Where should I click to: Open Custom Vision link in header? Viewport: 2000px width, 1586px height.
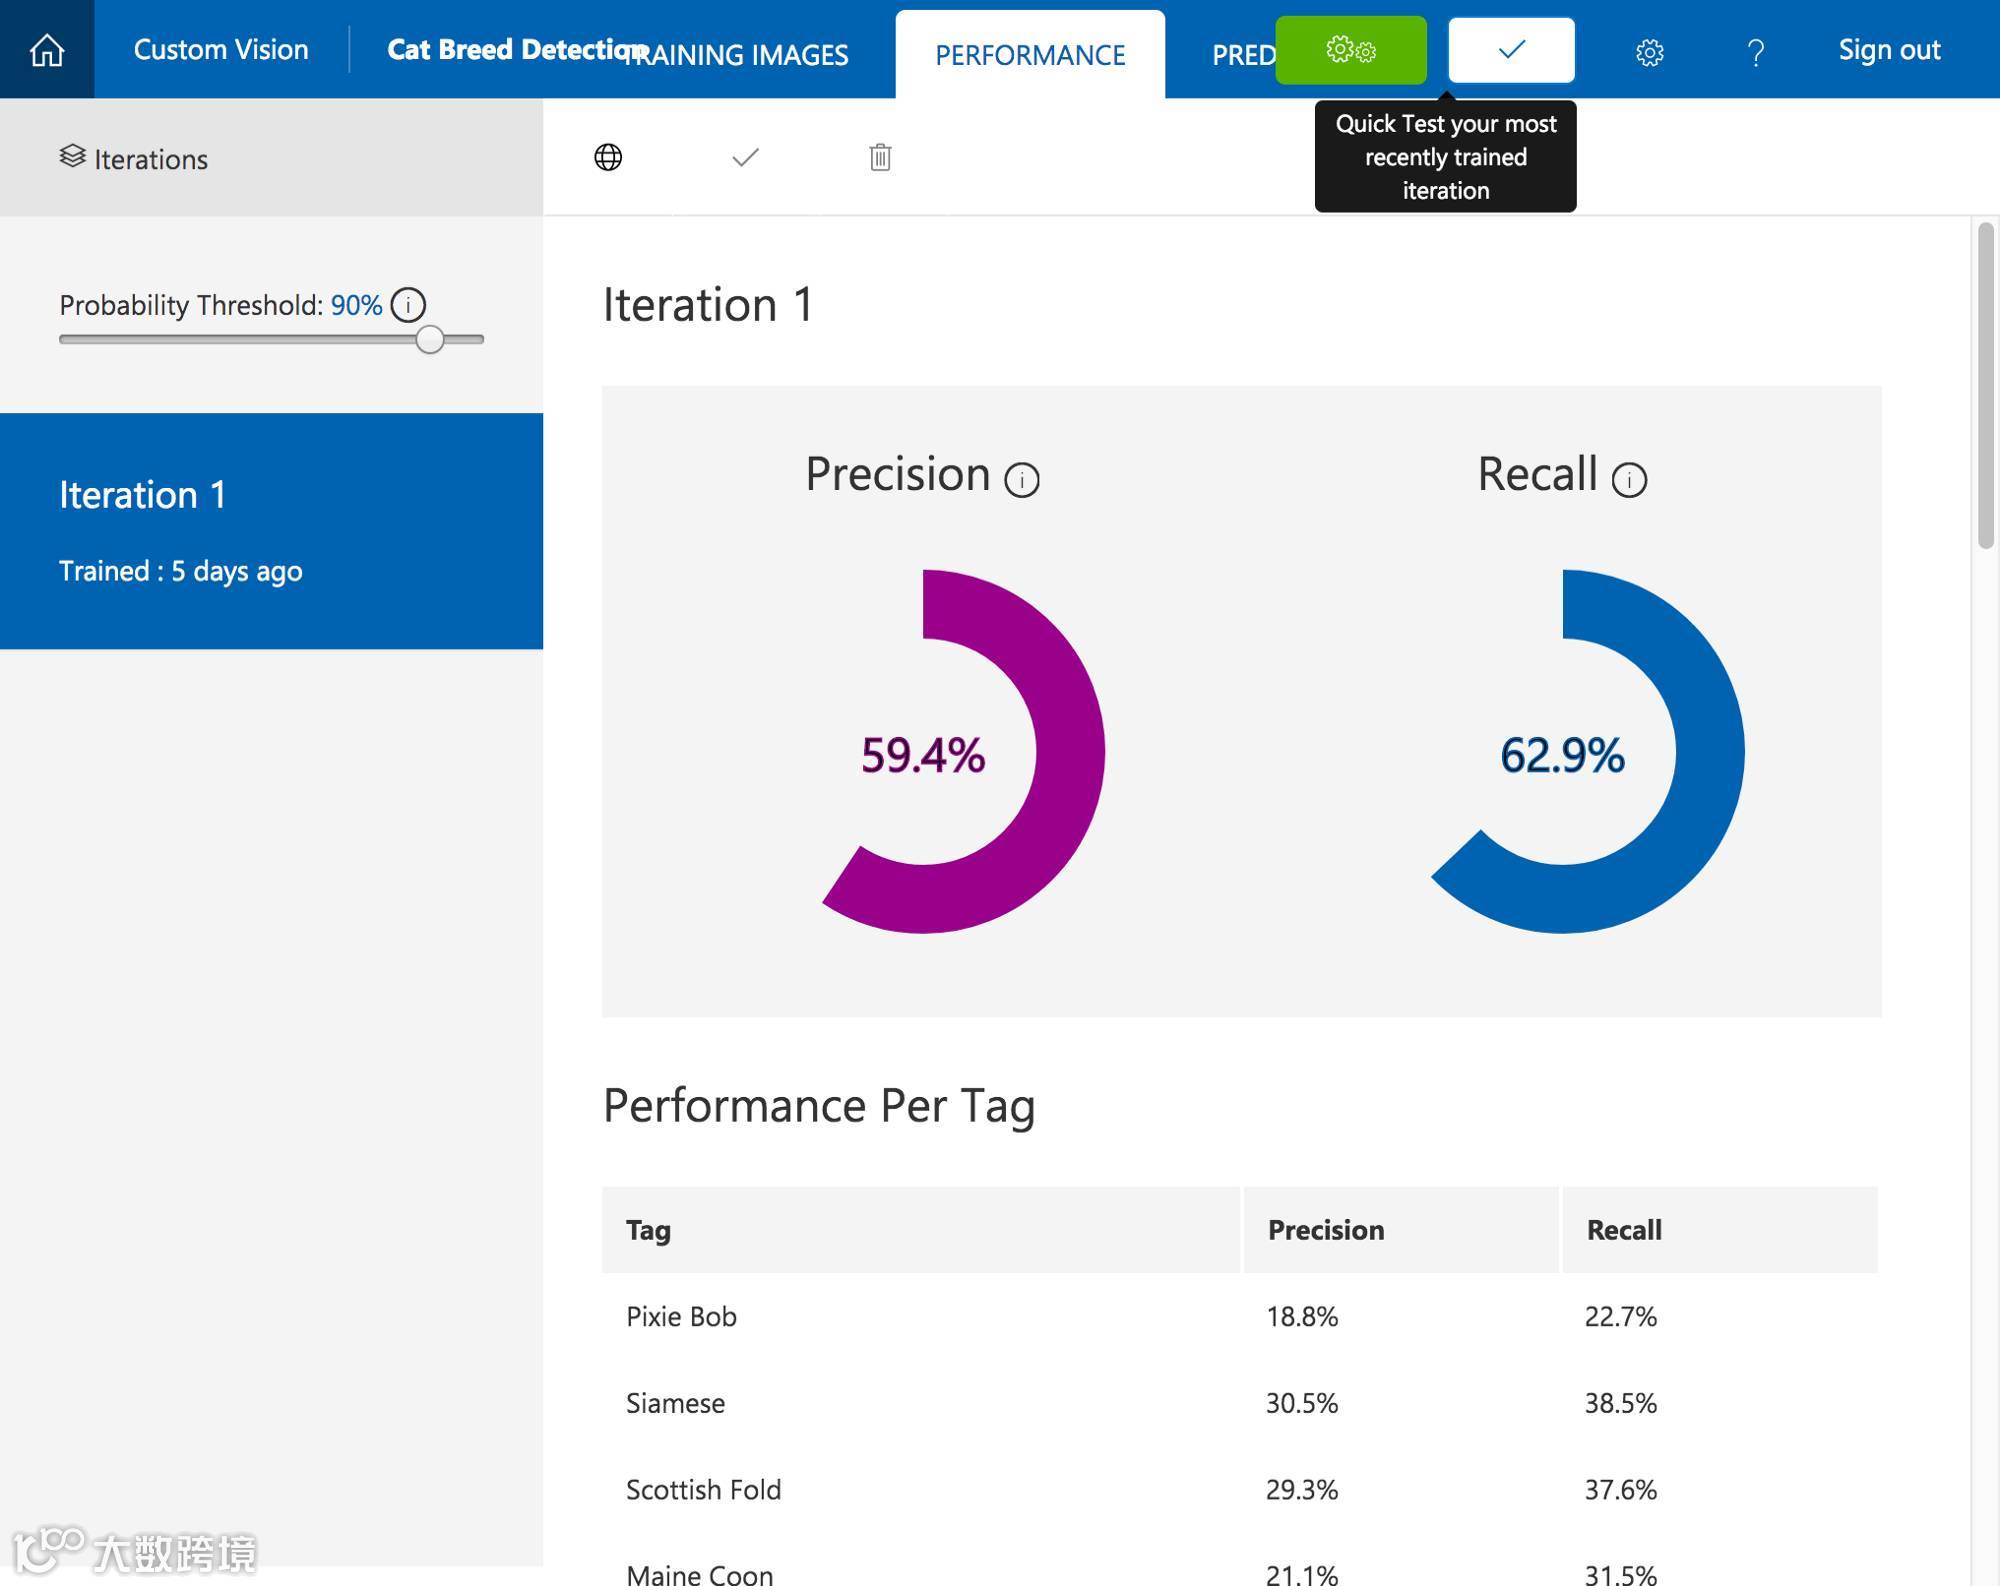221,50
